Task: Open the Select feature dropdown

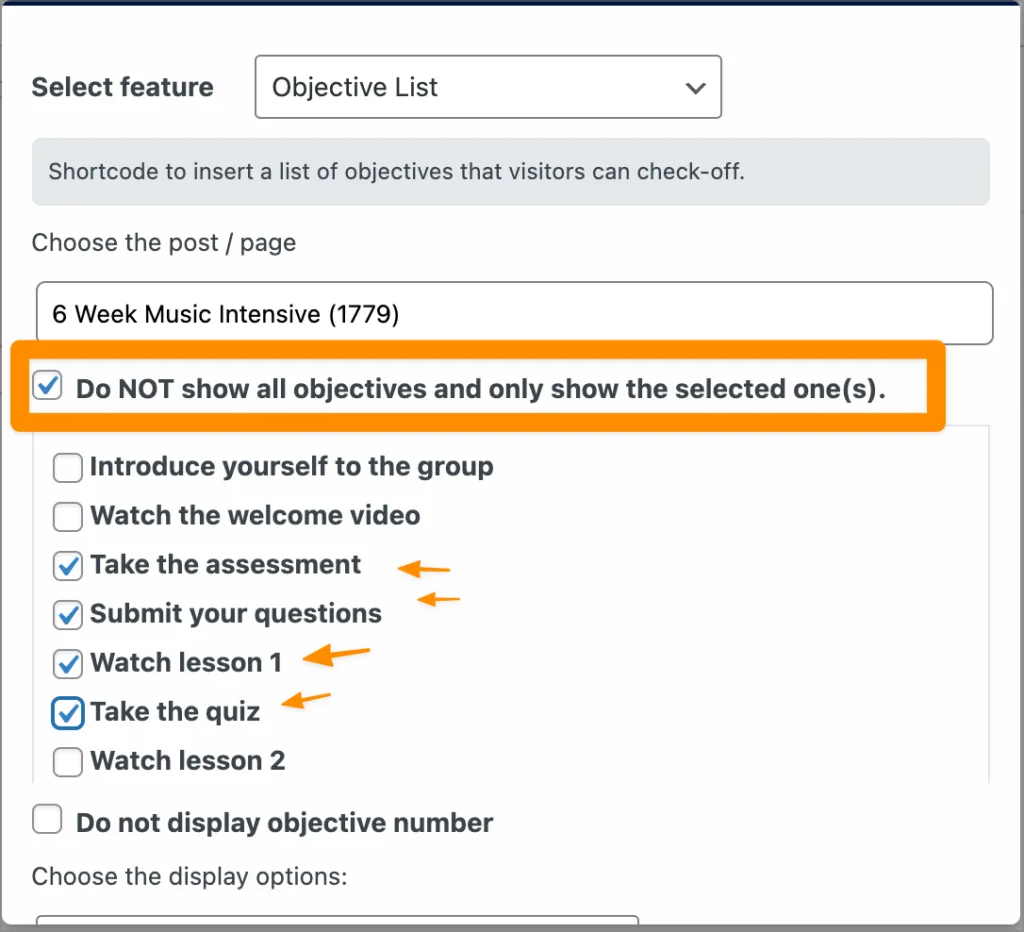Action: click(487, 87)
